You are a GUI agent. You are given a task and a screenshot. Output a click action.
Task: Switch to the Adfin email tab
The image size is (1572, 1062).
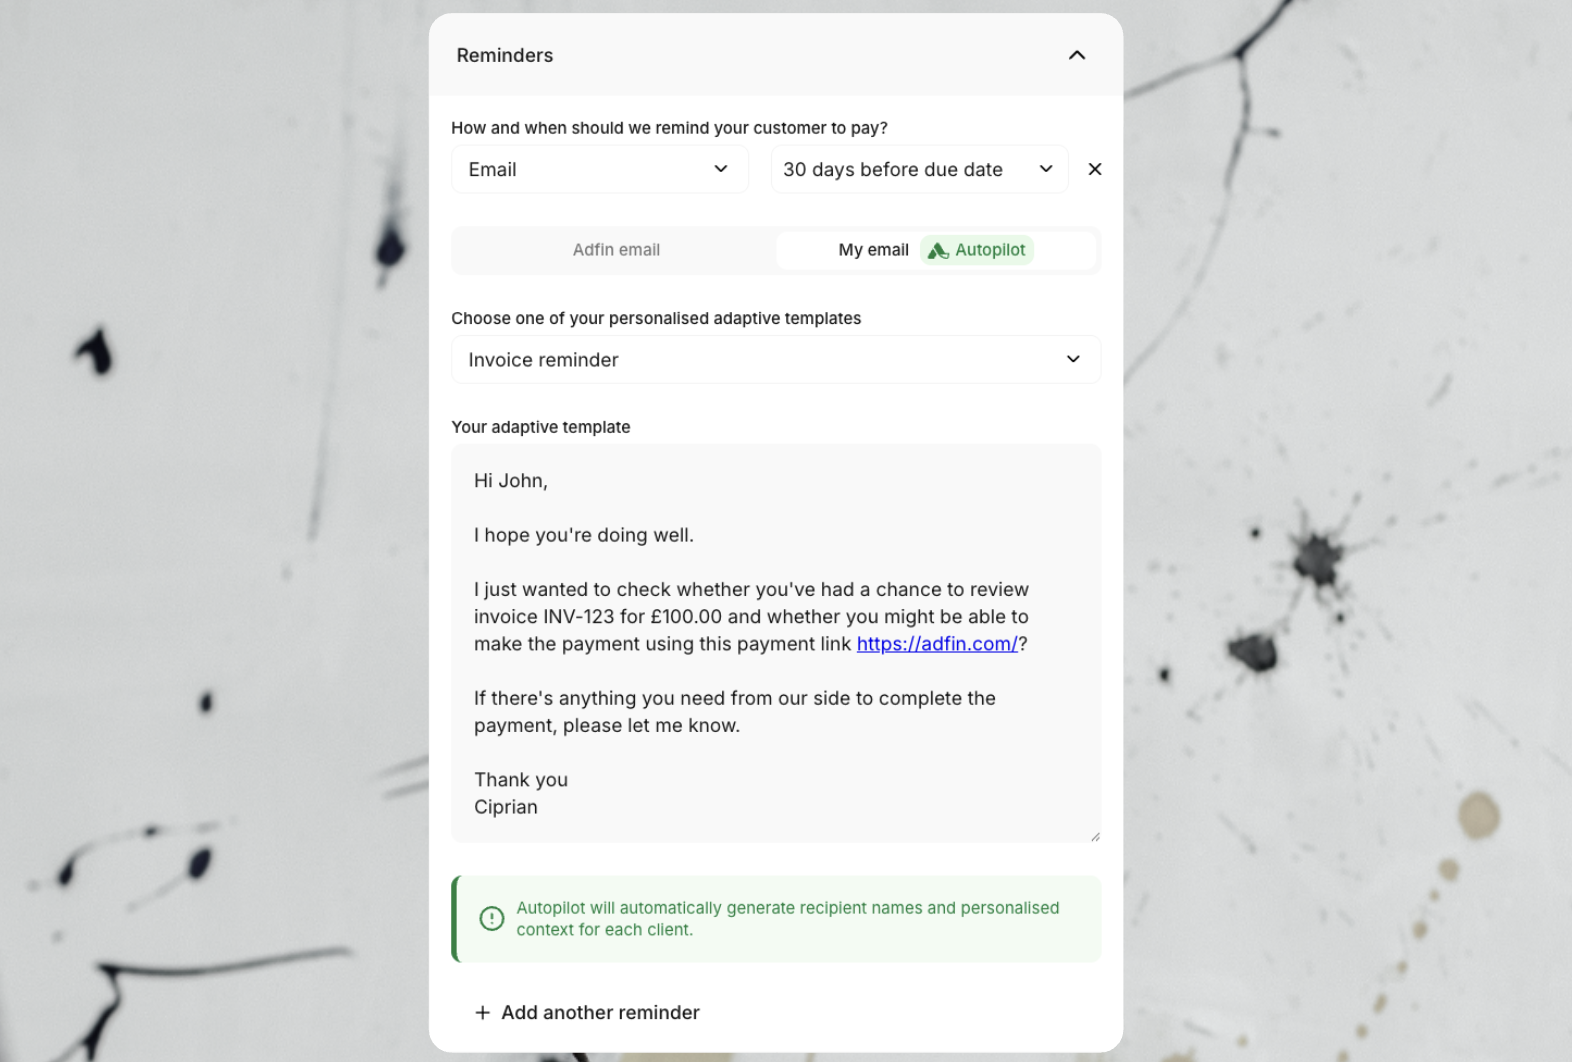[616, 250]
